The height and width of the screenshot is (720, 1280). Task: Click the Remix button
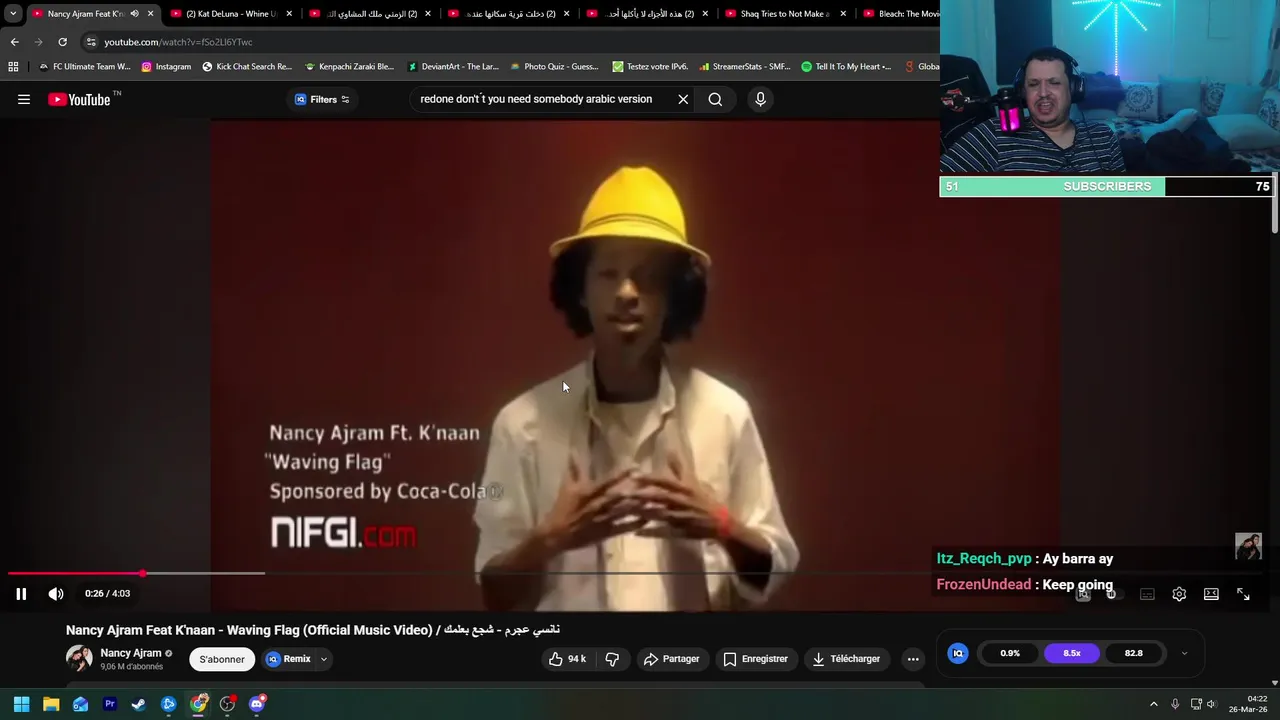(288, 659)
